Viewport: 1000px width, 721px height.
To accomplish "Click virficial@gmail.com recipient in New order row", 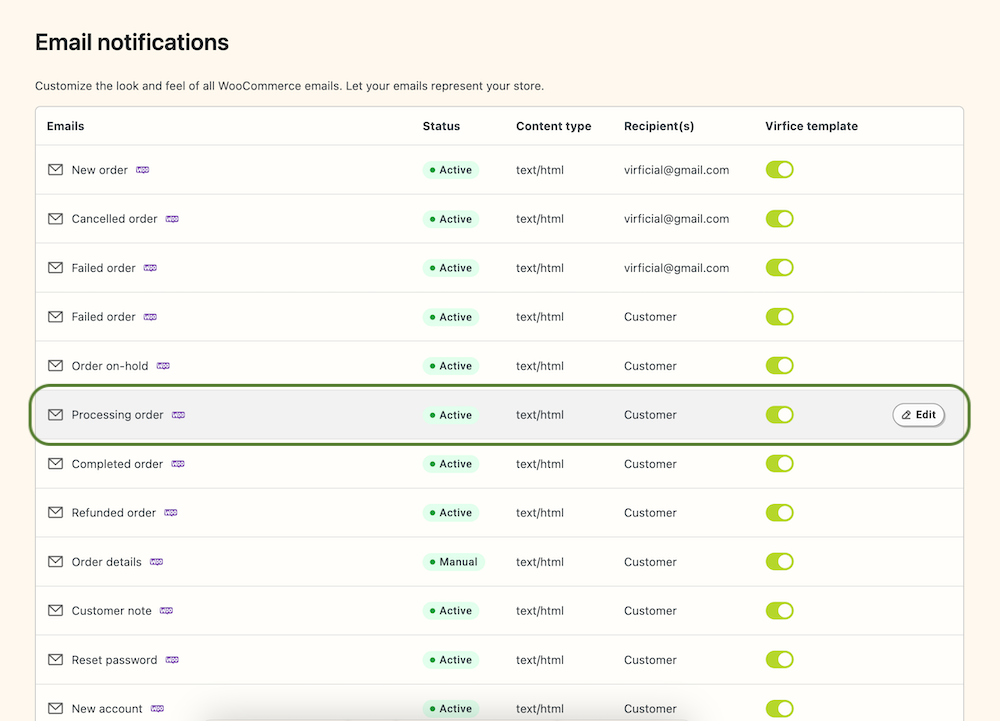I will point(677,170).
